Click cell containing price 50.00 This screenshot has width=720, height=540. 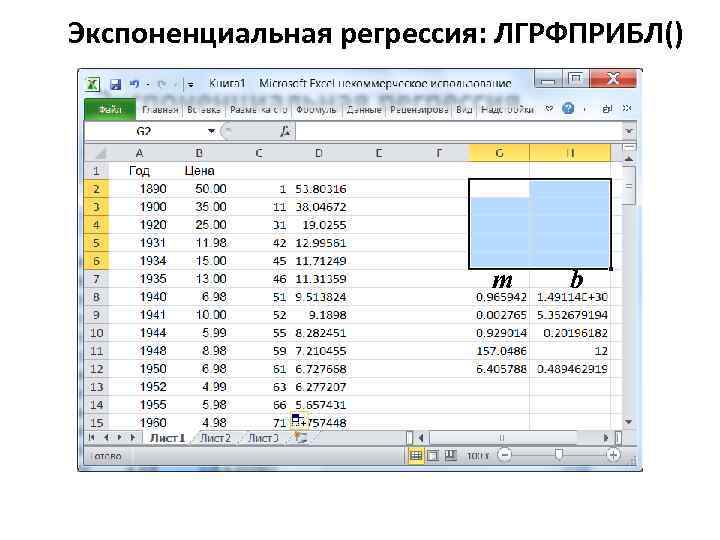point(199,189)
